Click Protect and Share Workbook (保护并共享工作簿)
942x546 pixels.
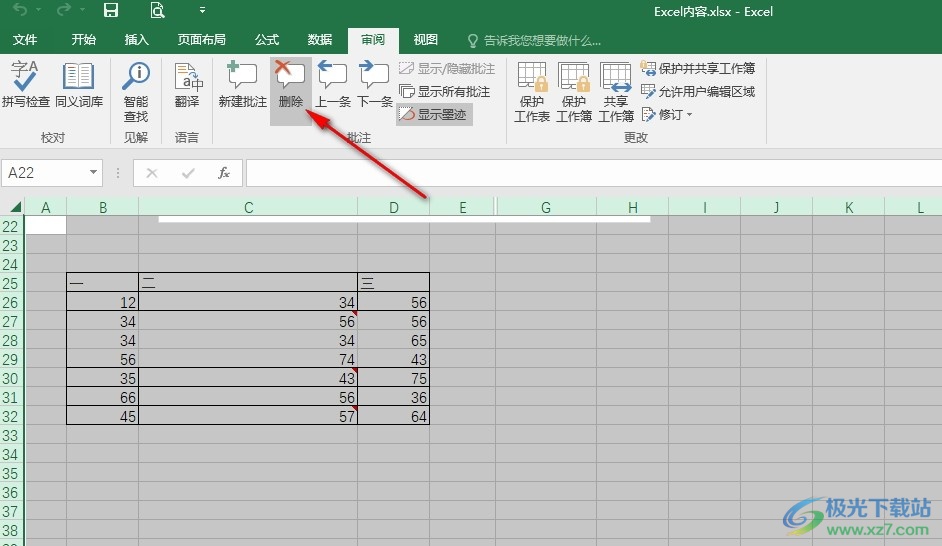[698, 68]
